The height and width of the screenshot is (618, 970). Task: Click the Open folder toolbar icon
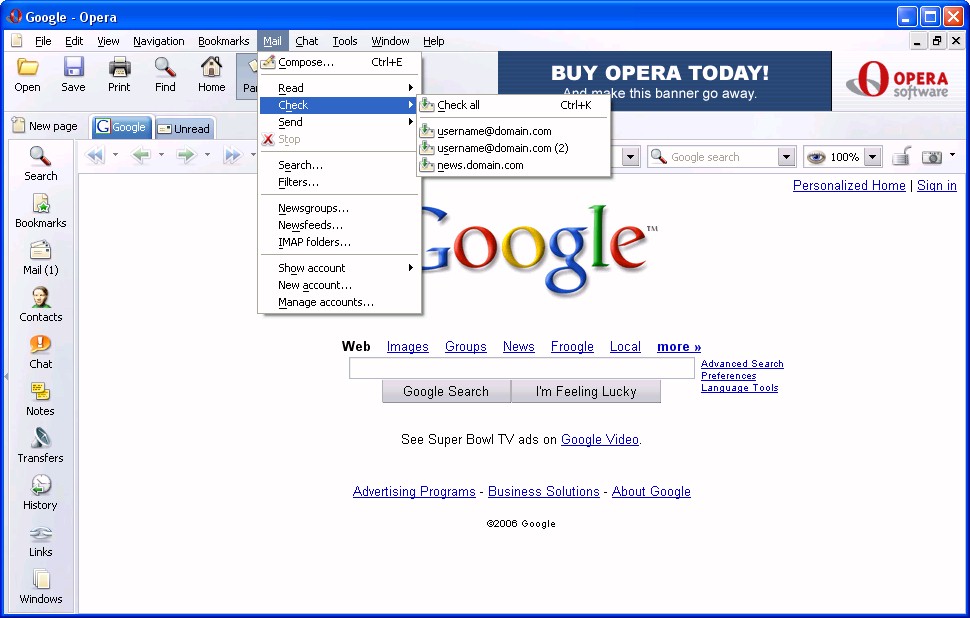27,67
